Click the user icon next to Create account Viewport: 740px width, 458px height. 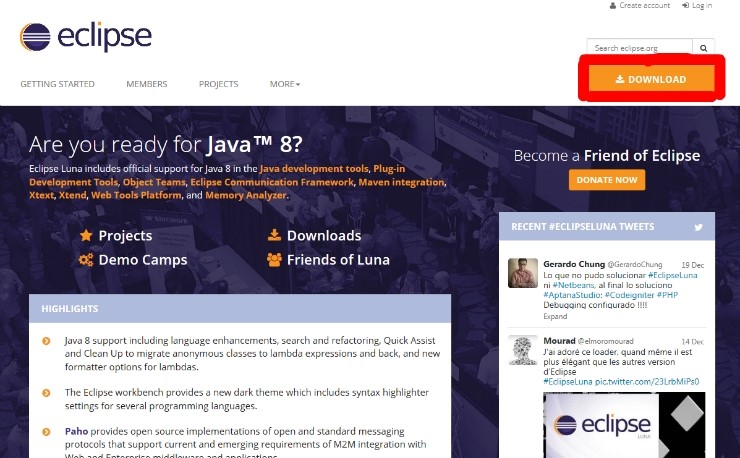click(x=613, y=6)
